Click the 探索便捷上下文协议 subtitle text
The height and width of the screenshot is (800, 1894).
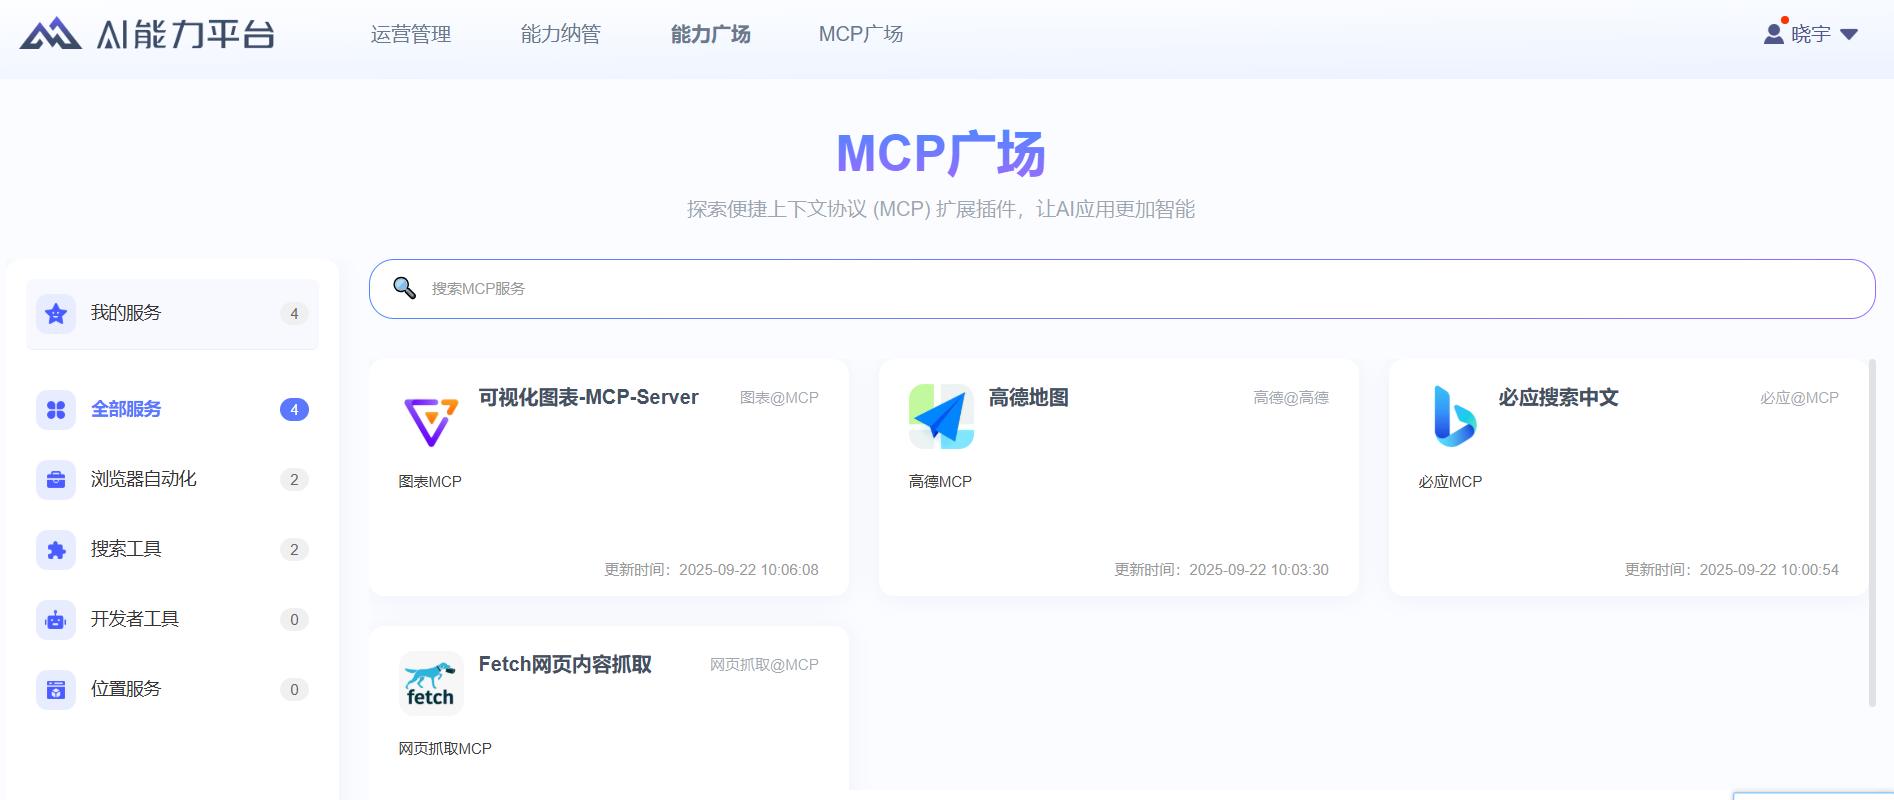(941, 209)
